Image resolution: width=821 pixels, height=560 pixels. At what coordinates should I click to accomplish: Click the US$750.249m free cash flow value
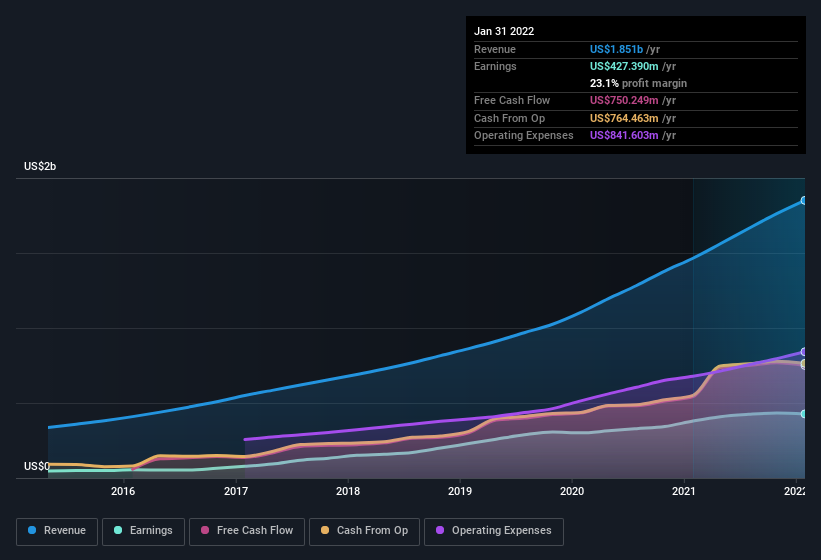tap(624, 100)
